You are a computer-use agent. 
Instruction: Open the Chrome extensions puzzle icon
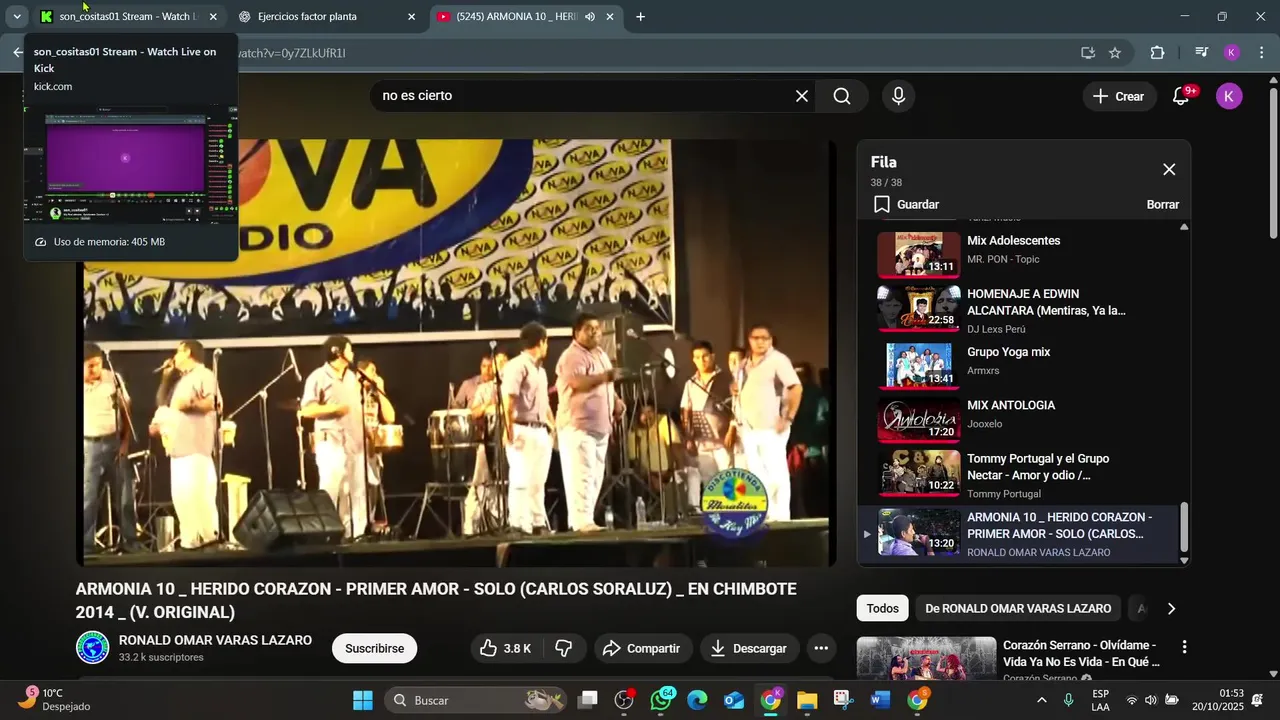(x=1157, y=53)
